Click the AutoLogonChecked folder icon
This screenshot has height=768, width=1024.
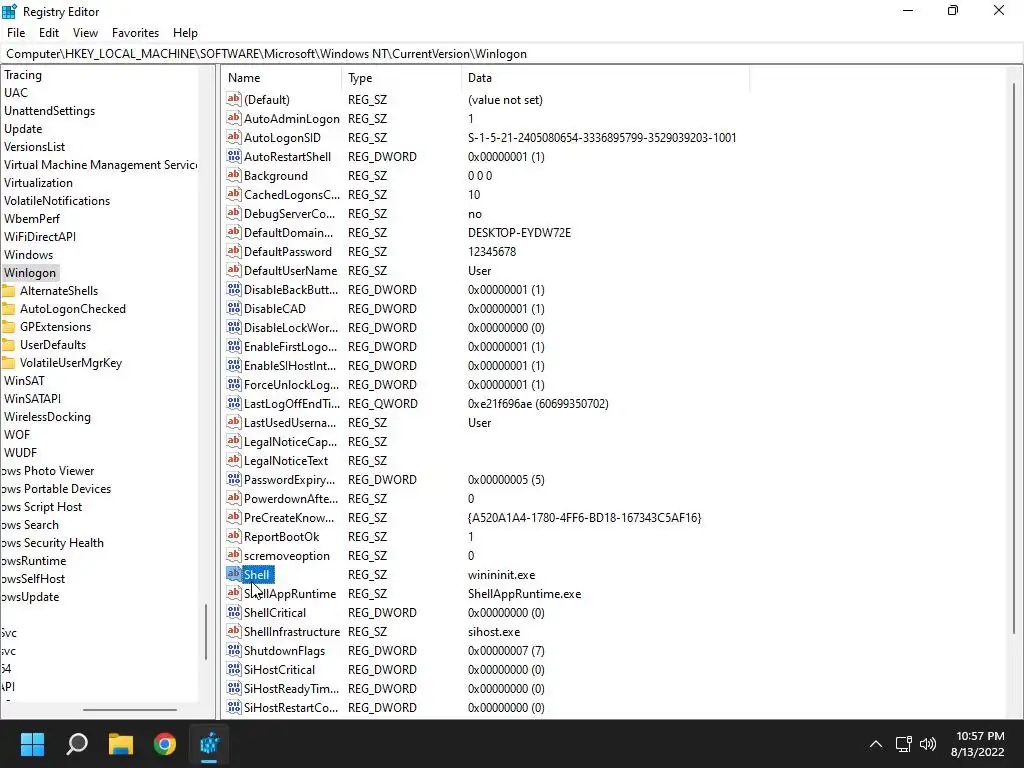(x=8, y=309)
